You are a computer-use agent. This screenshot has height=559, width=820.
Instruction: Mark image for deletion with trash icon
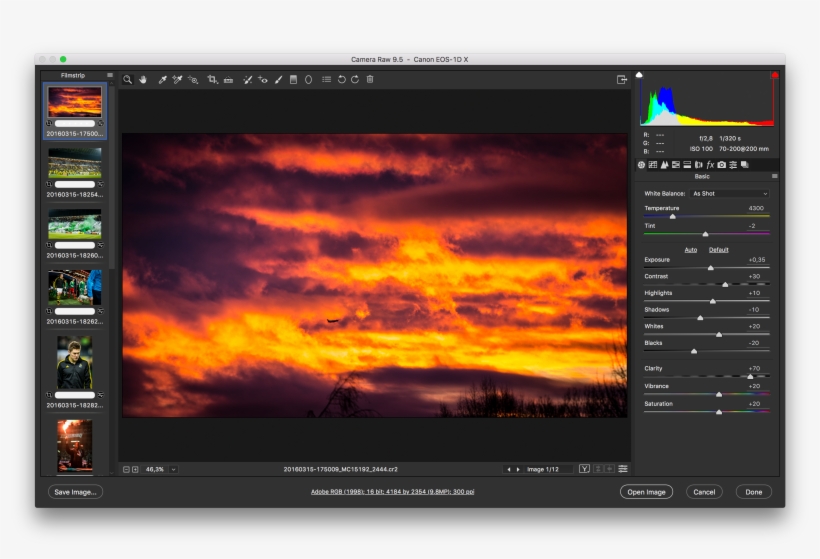coord(370,79)
